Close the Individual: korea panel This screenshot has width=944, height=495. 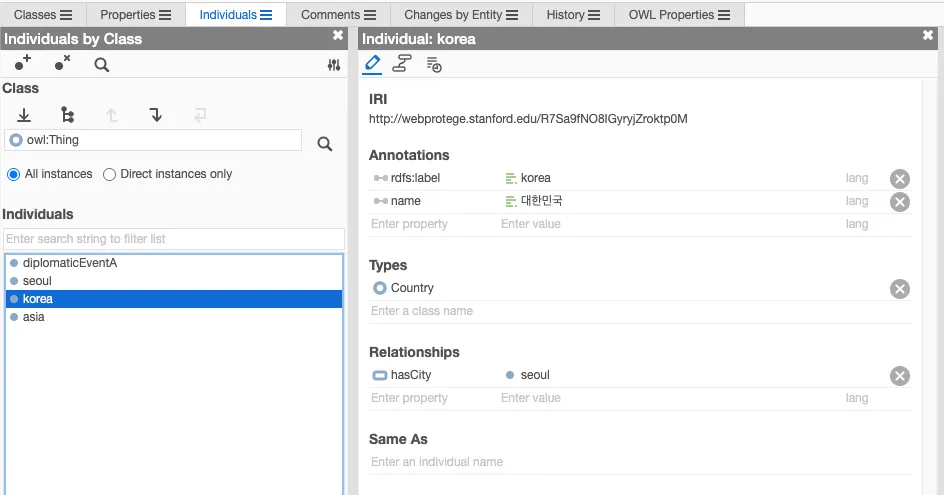tap(928, 36)
